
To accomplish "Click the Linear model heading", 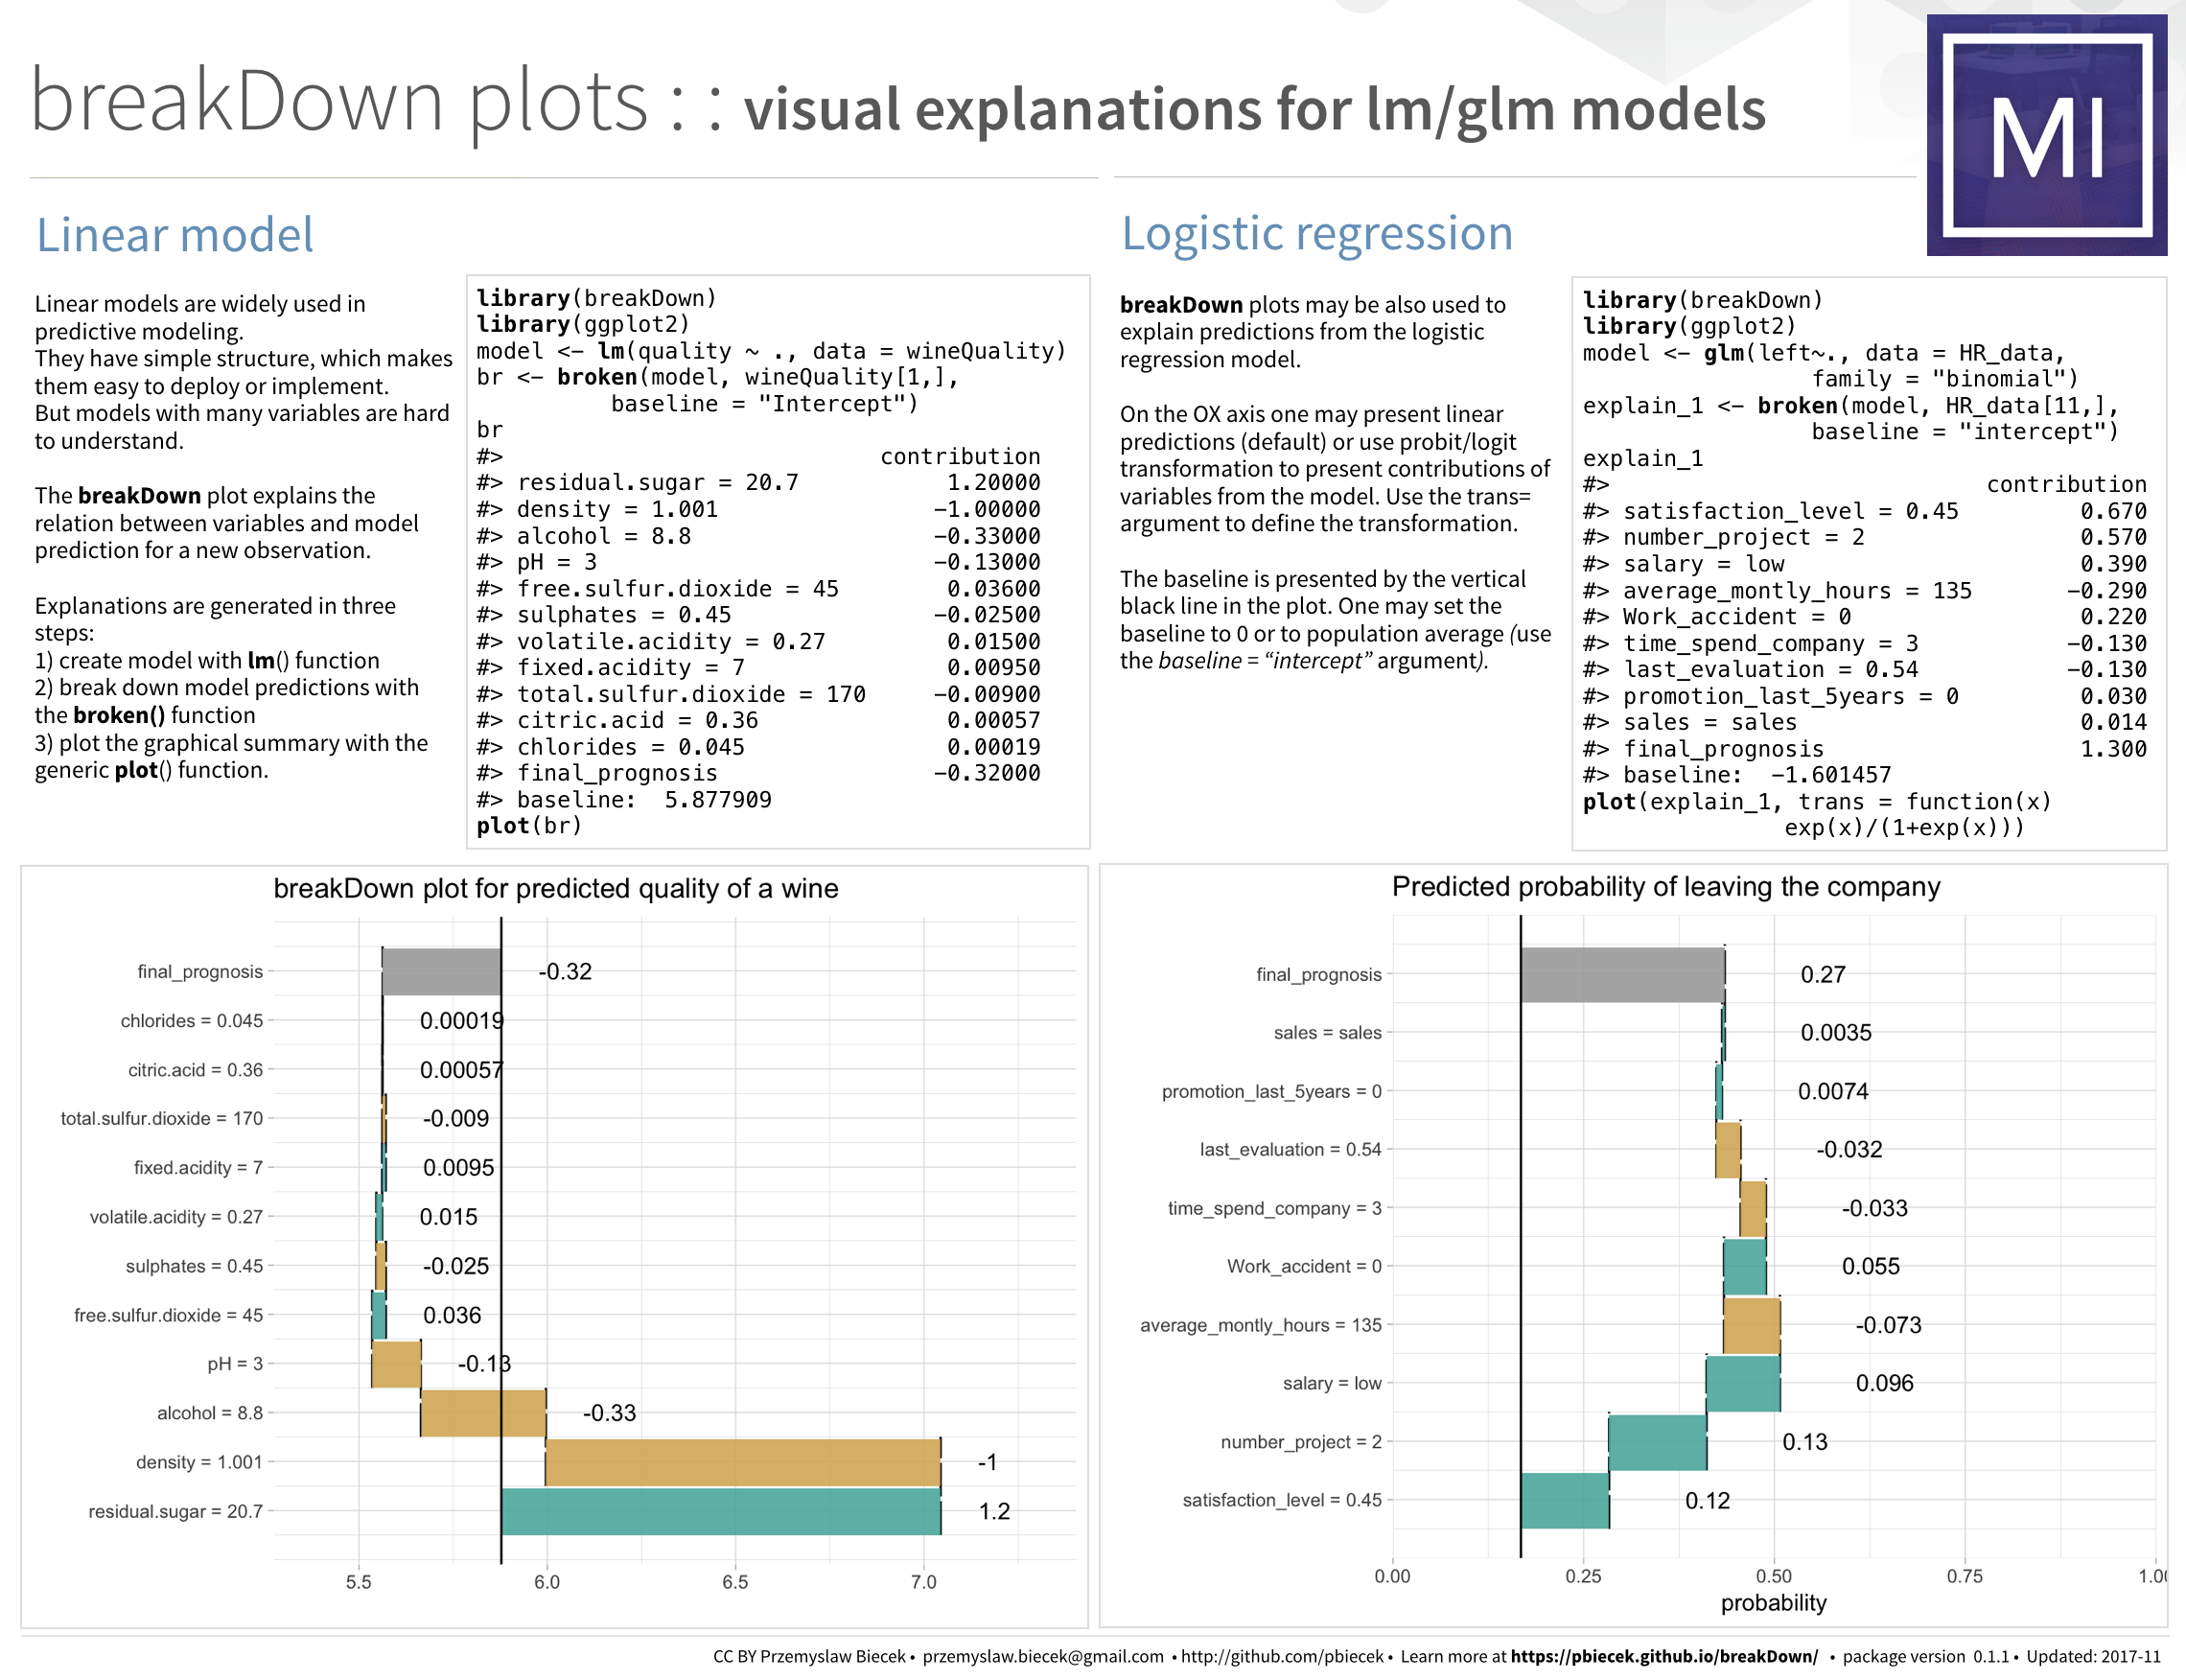I will pos(174,235).
